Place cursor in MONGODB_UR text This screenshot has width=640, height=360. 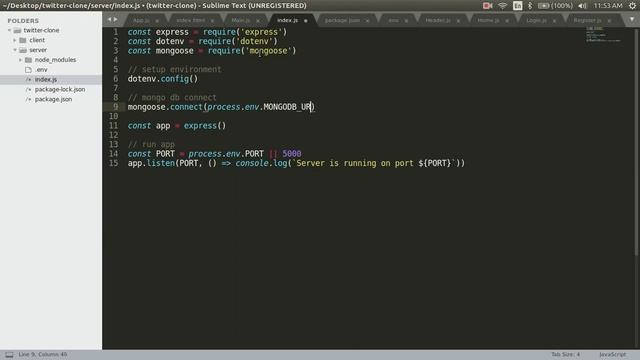(287, 107)
